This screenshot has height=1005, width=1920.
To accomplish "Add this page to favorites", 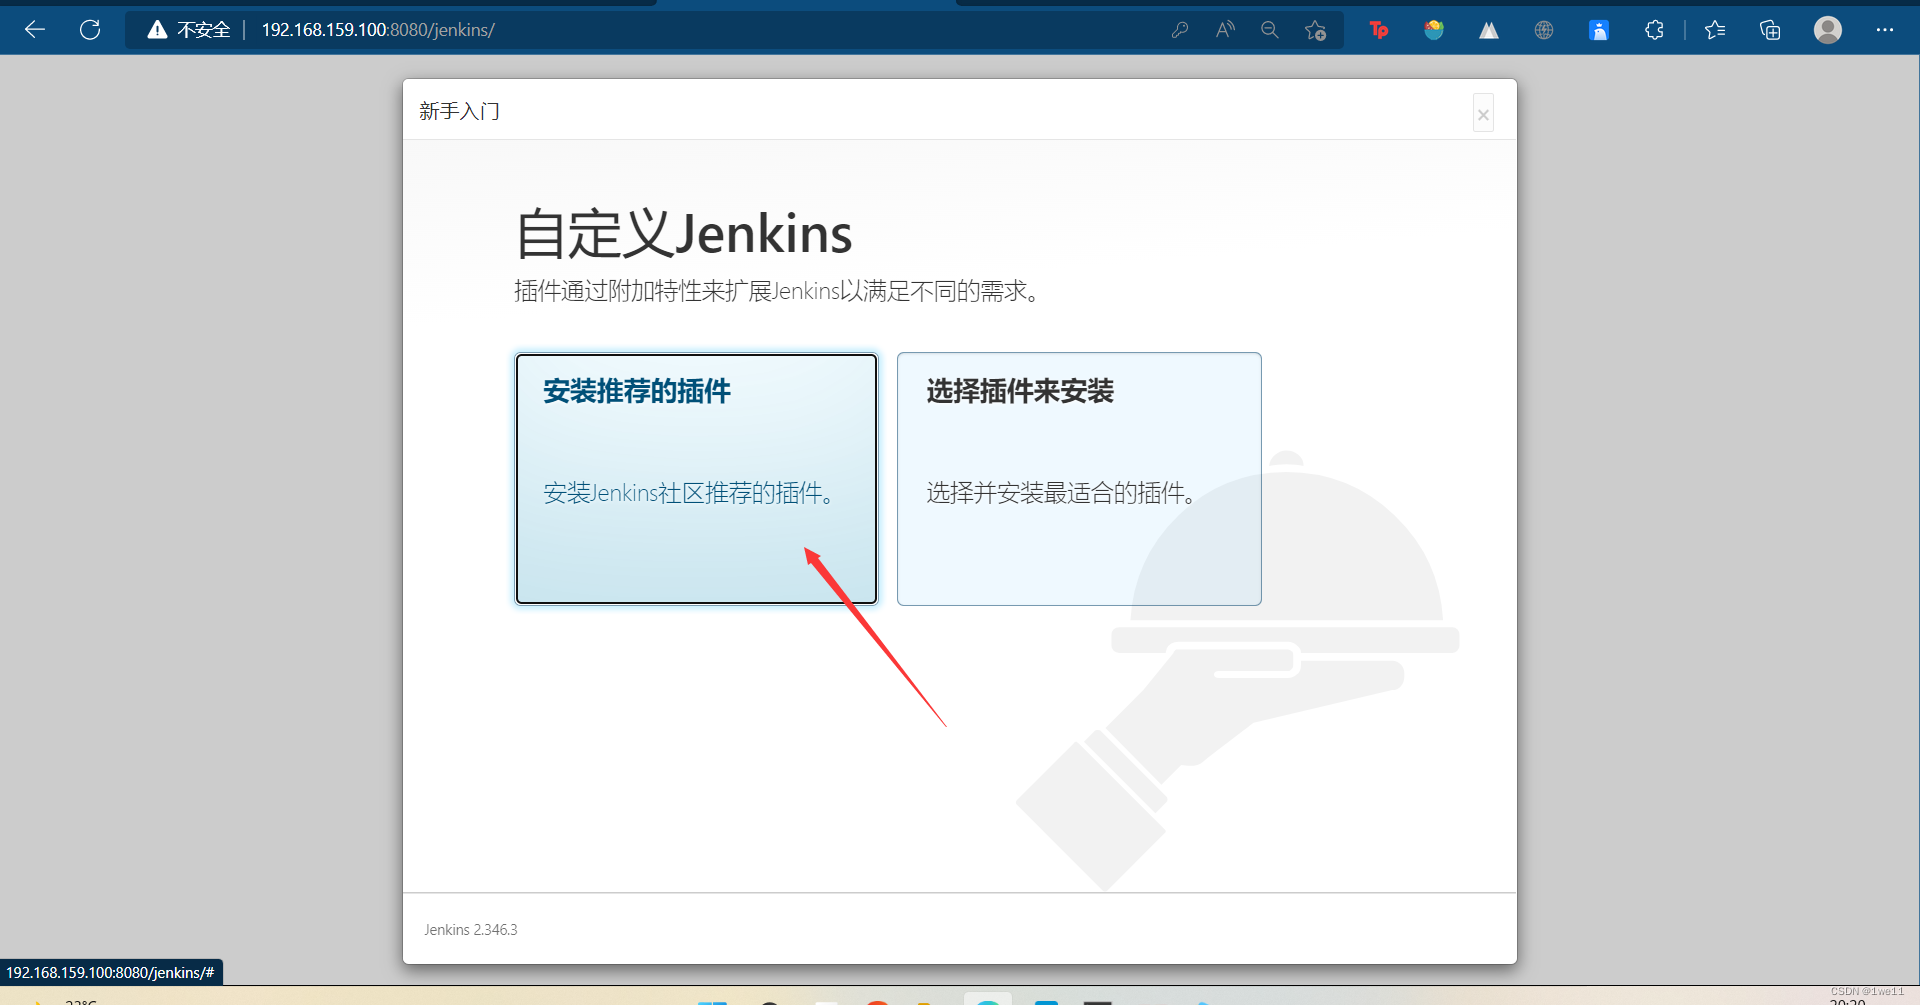I will [x=1316, y=30].
